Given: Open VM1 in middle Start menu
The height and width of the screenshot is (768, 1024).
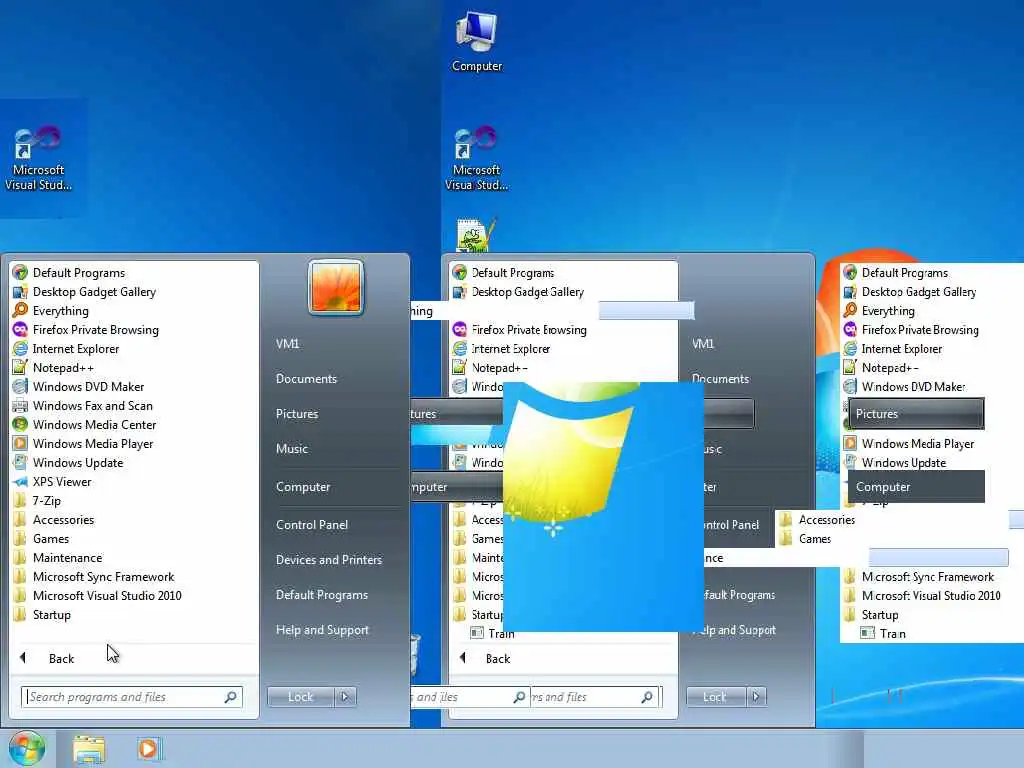Looking at the screenshot, I should pos(703,344).
